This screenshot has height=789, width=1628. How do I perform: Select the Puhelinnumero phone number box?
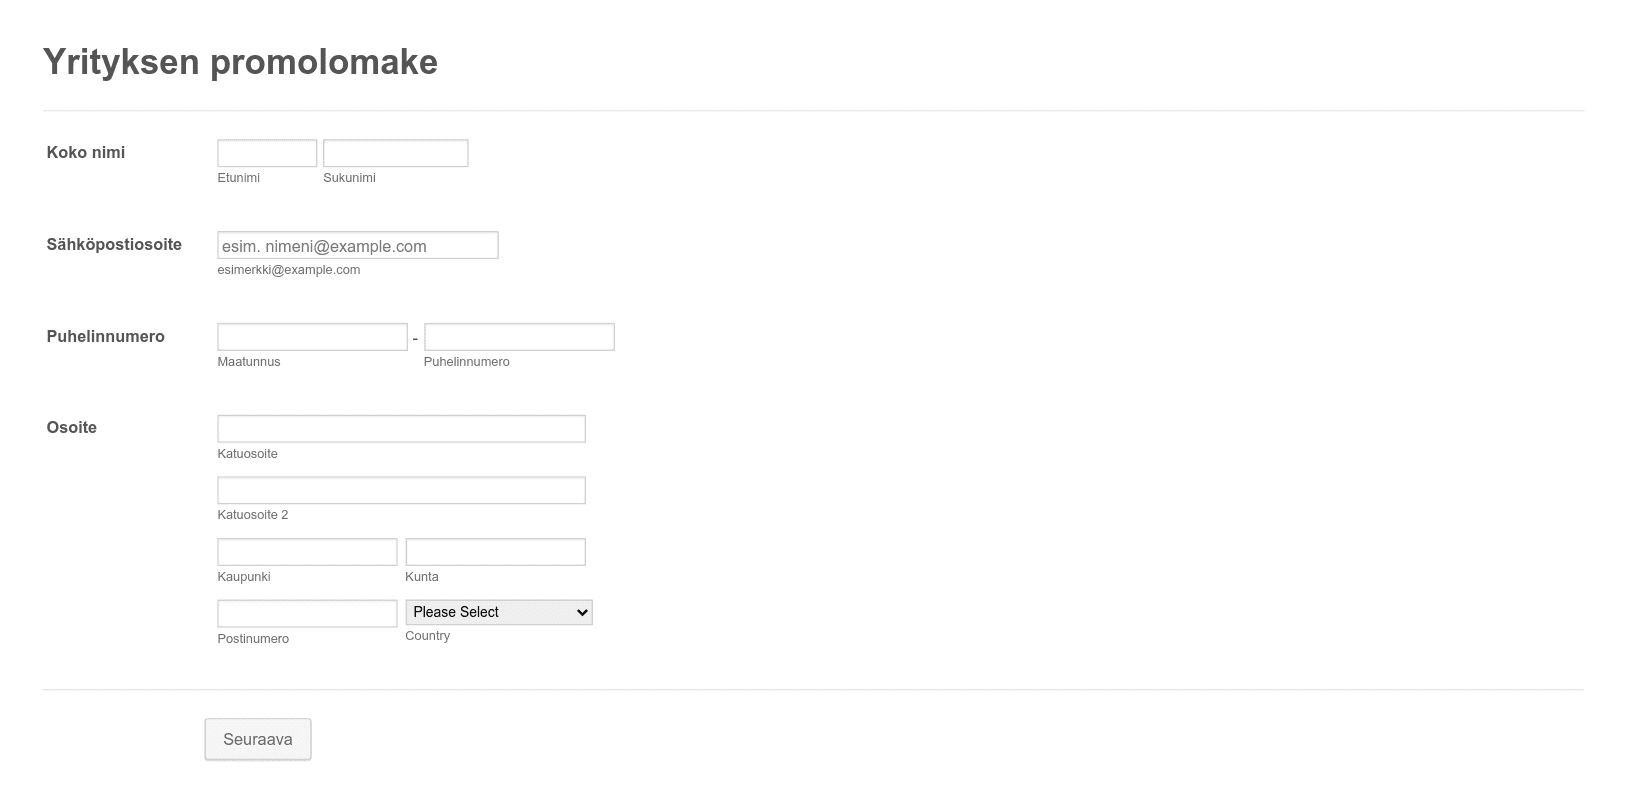(x=519, y=337)
